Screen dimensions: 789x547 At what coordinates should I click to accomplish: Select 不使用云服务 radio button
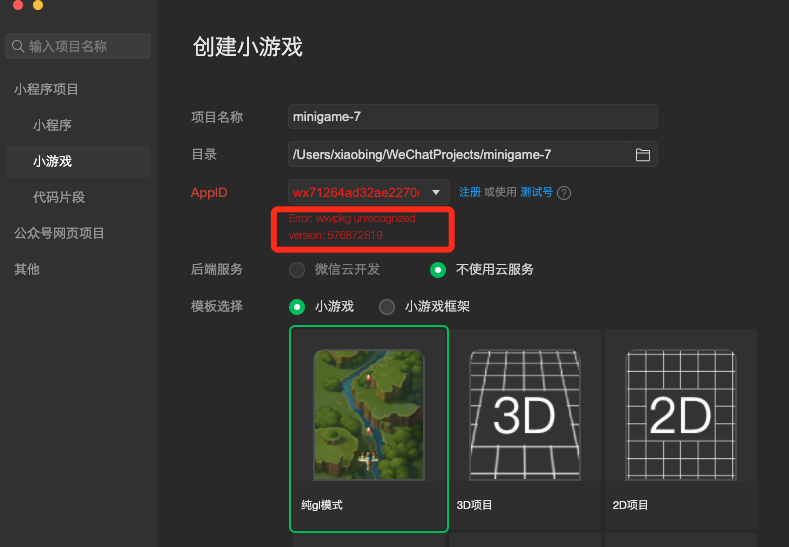tap(438, 270)
